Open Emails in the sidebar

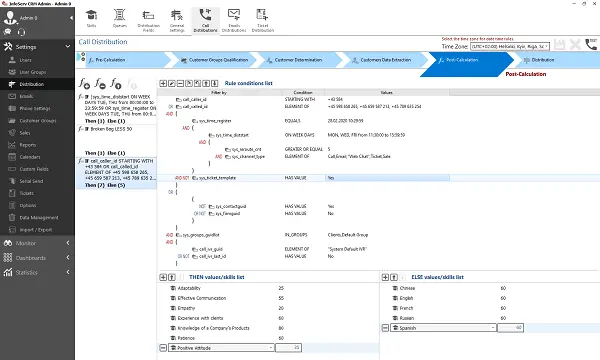click(37, 96)
